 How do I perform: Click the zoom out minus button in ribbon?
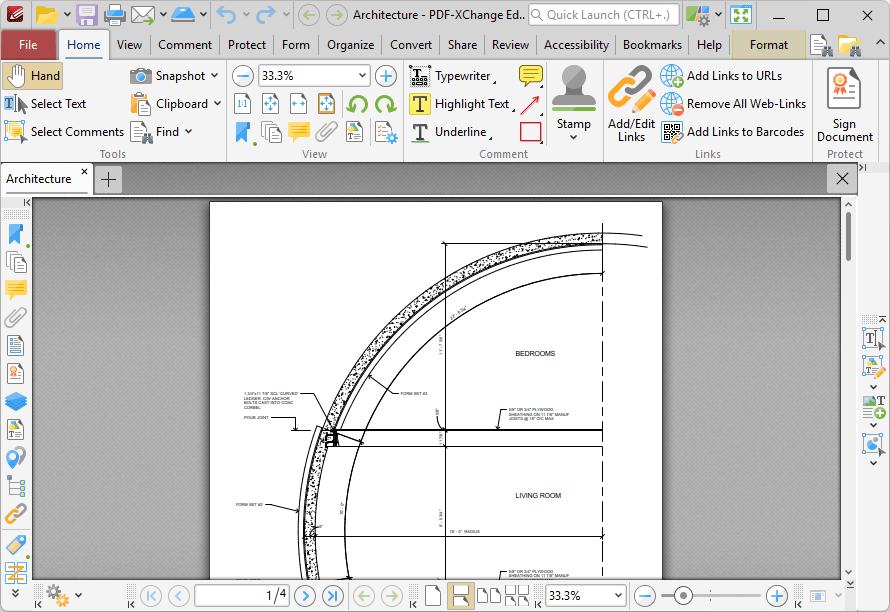click(x=243, y=76)
